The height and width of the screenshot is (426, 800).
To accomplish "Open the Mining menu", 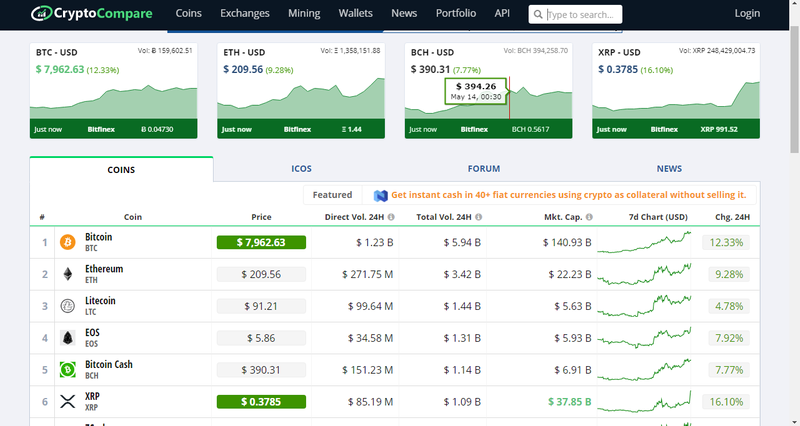I will (304, 13).
